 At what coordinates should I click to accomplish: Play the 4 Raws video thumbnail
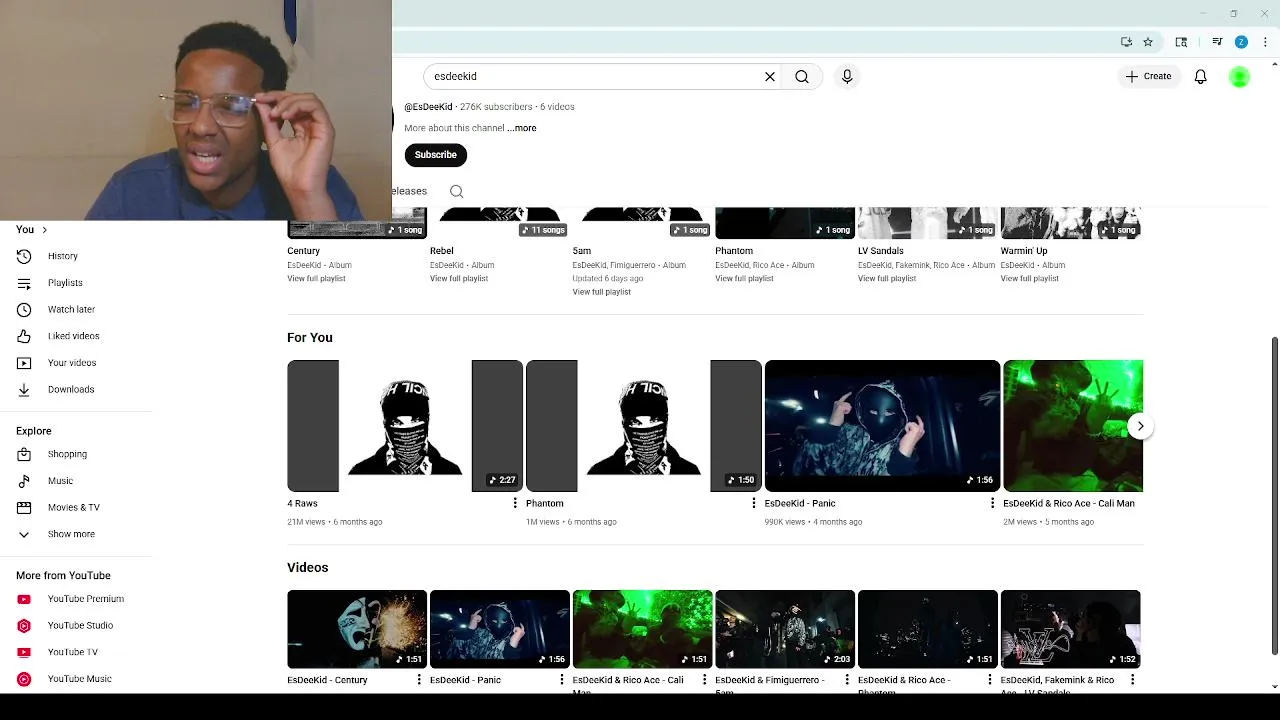coord(405,426)
